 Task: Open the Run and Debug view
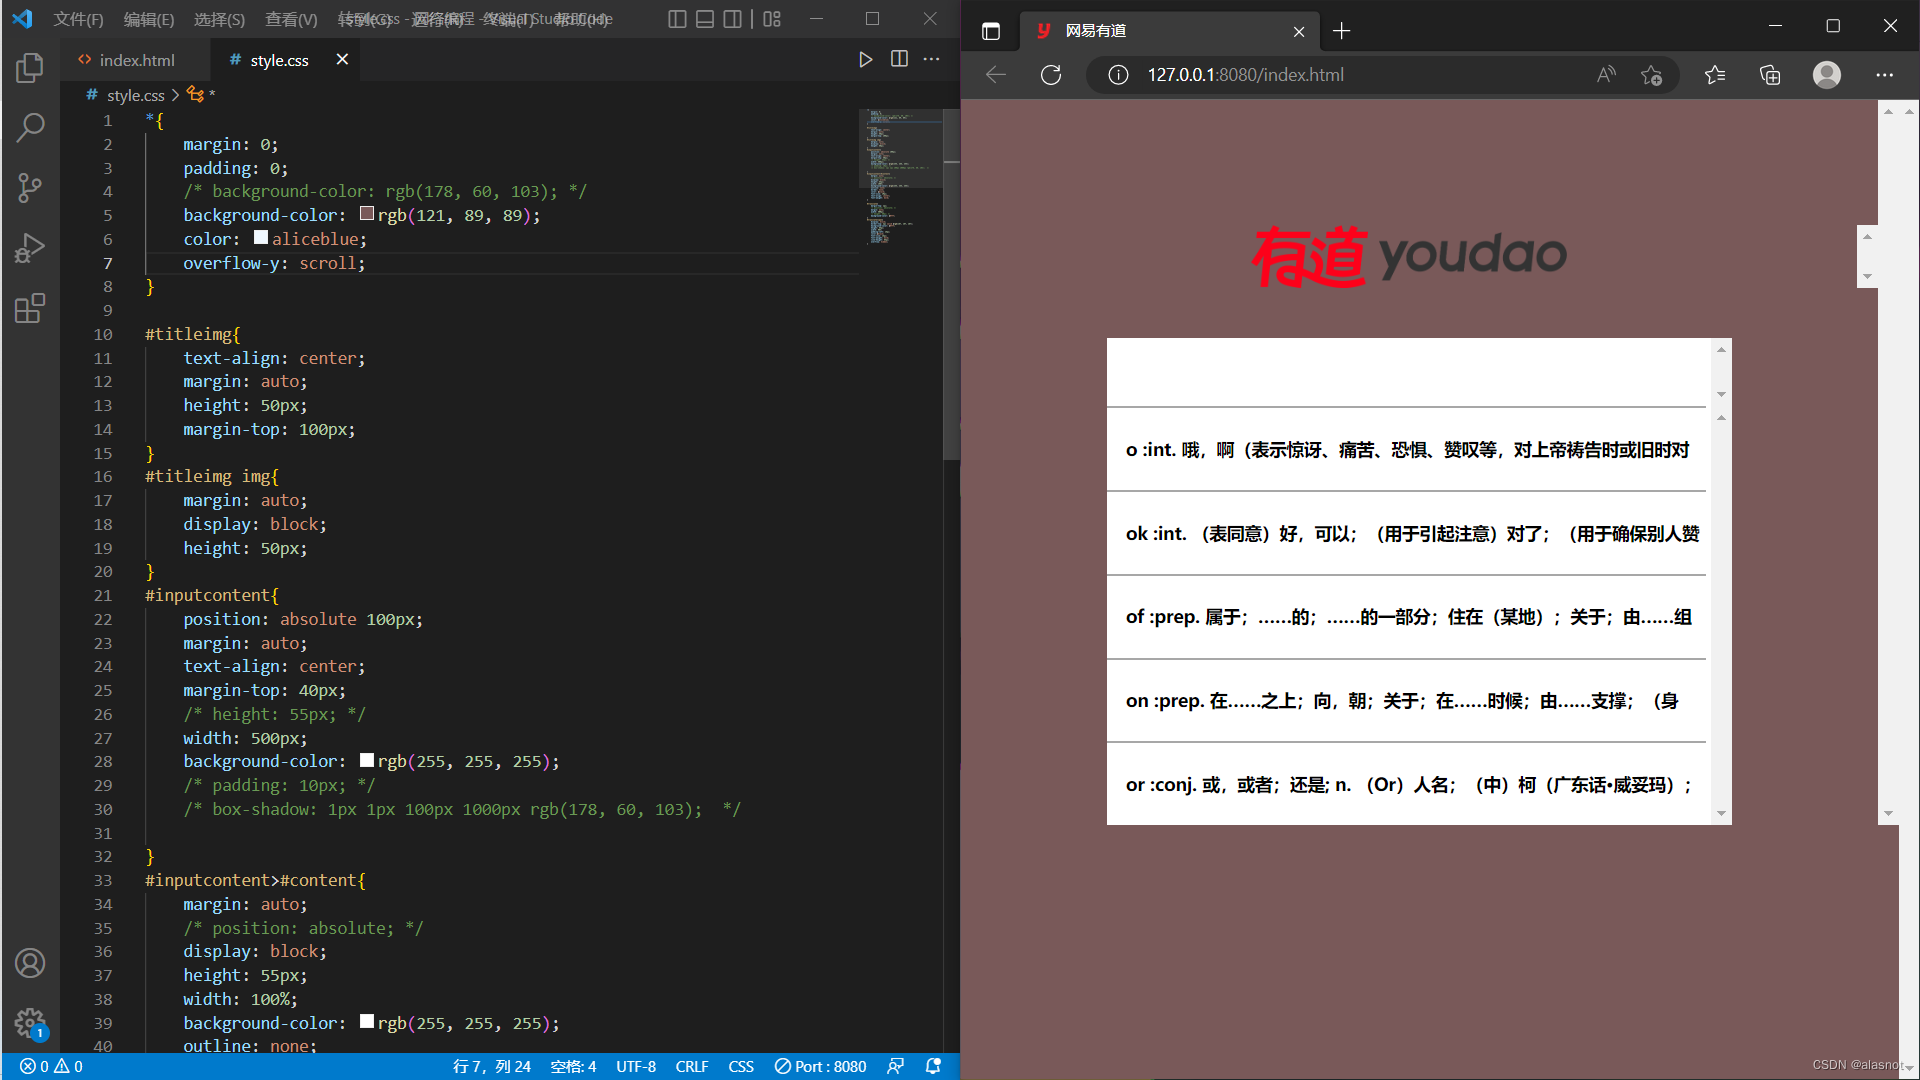(30, 248)
